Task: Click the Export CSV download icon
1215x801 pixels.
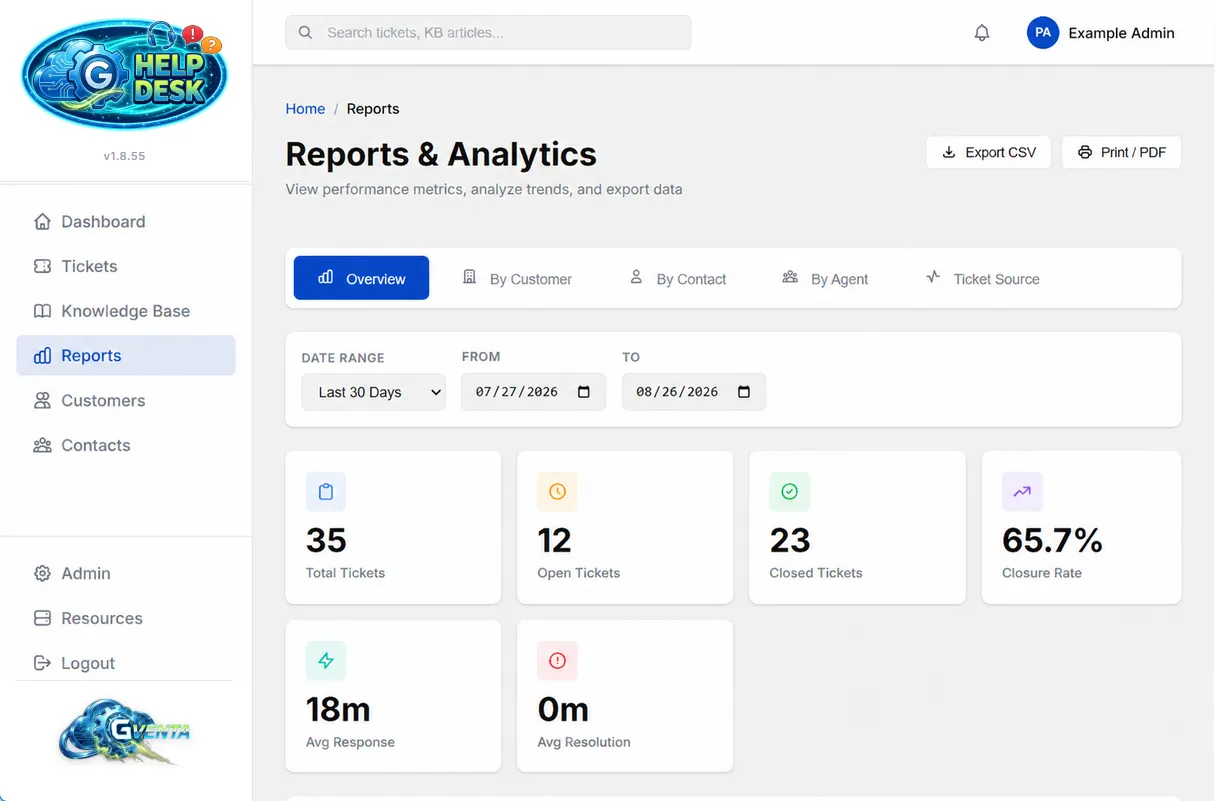Action: click(949, 153)
